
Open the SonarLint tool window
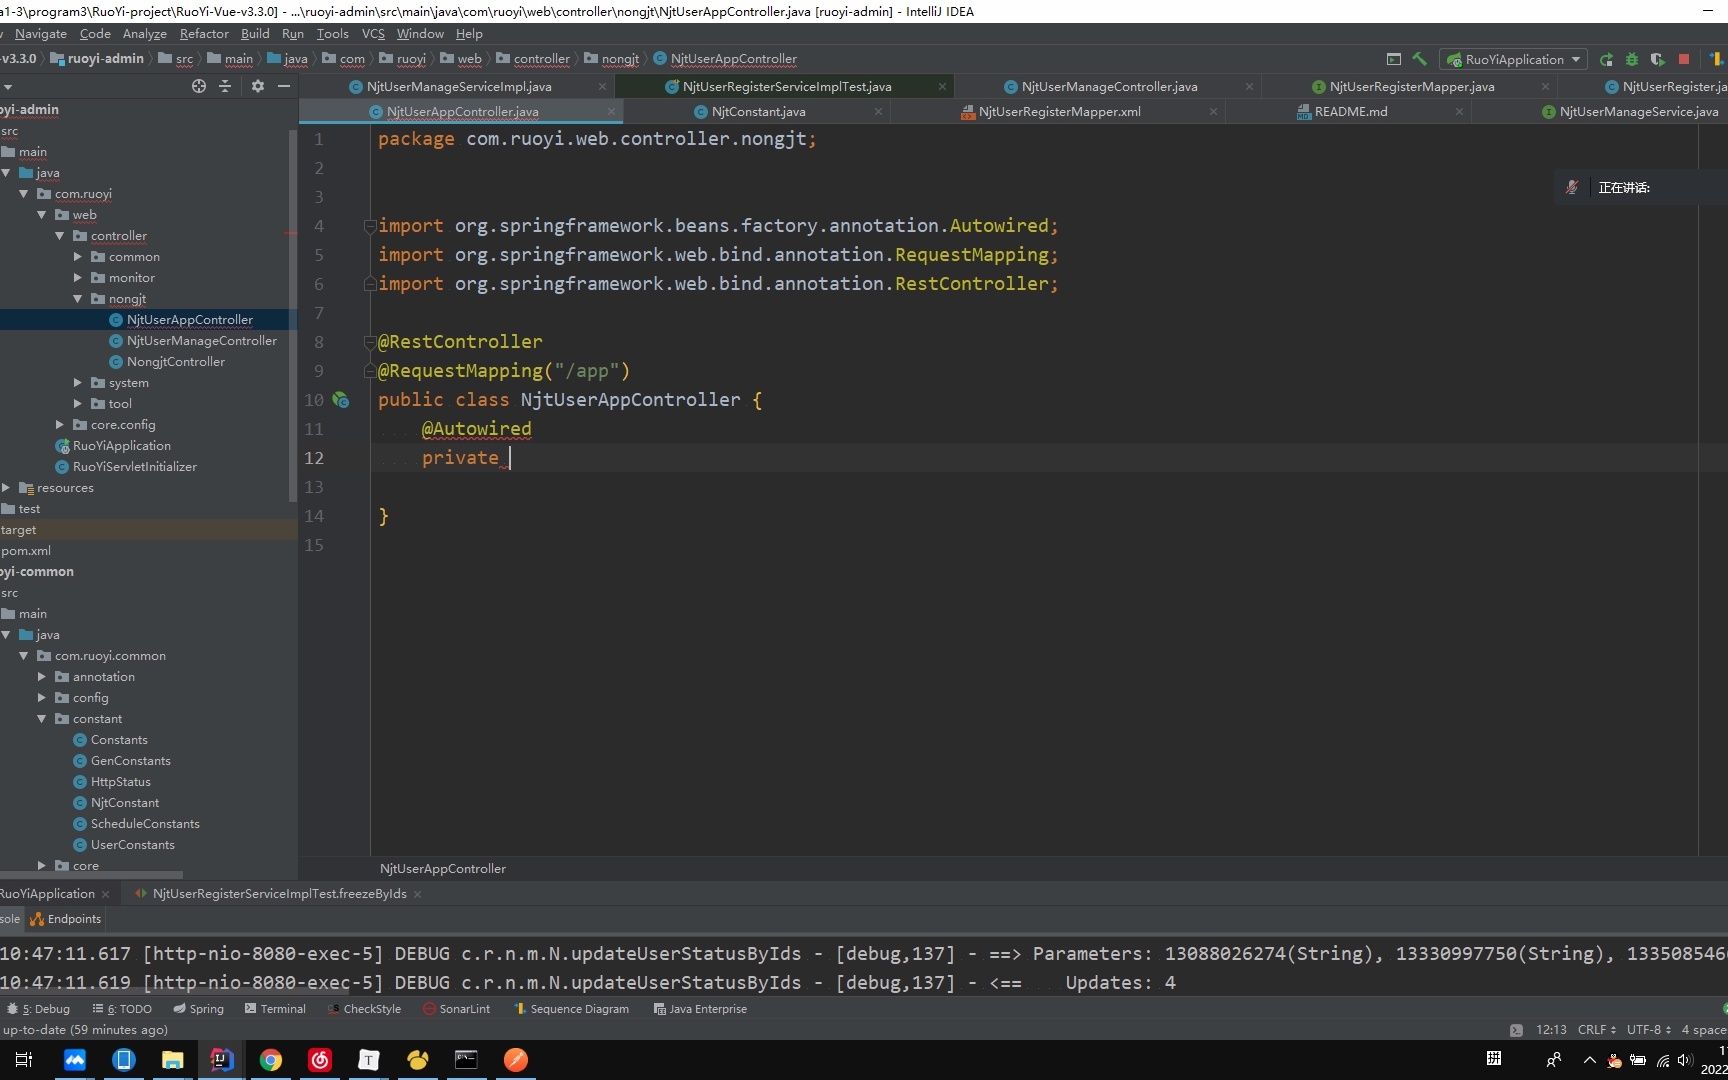click(456, 1009)
